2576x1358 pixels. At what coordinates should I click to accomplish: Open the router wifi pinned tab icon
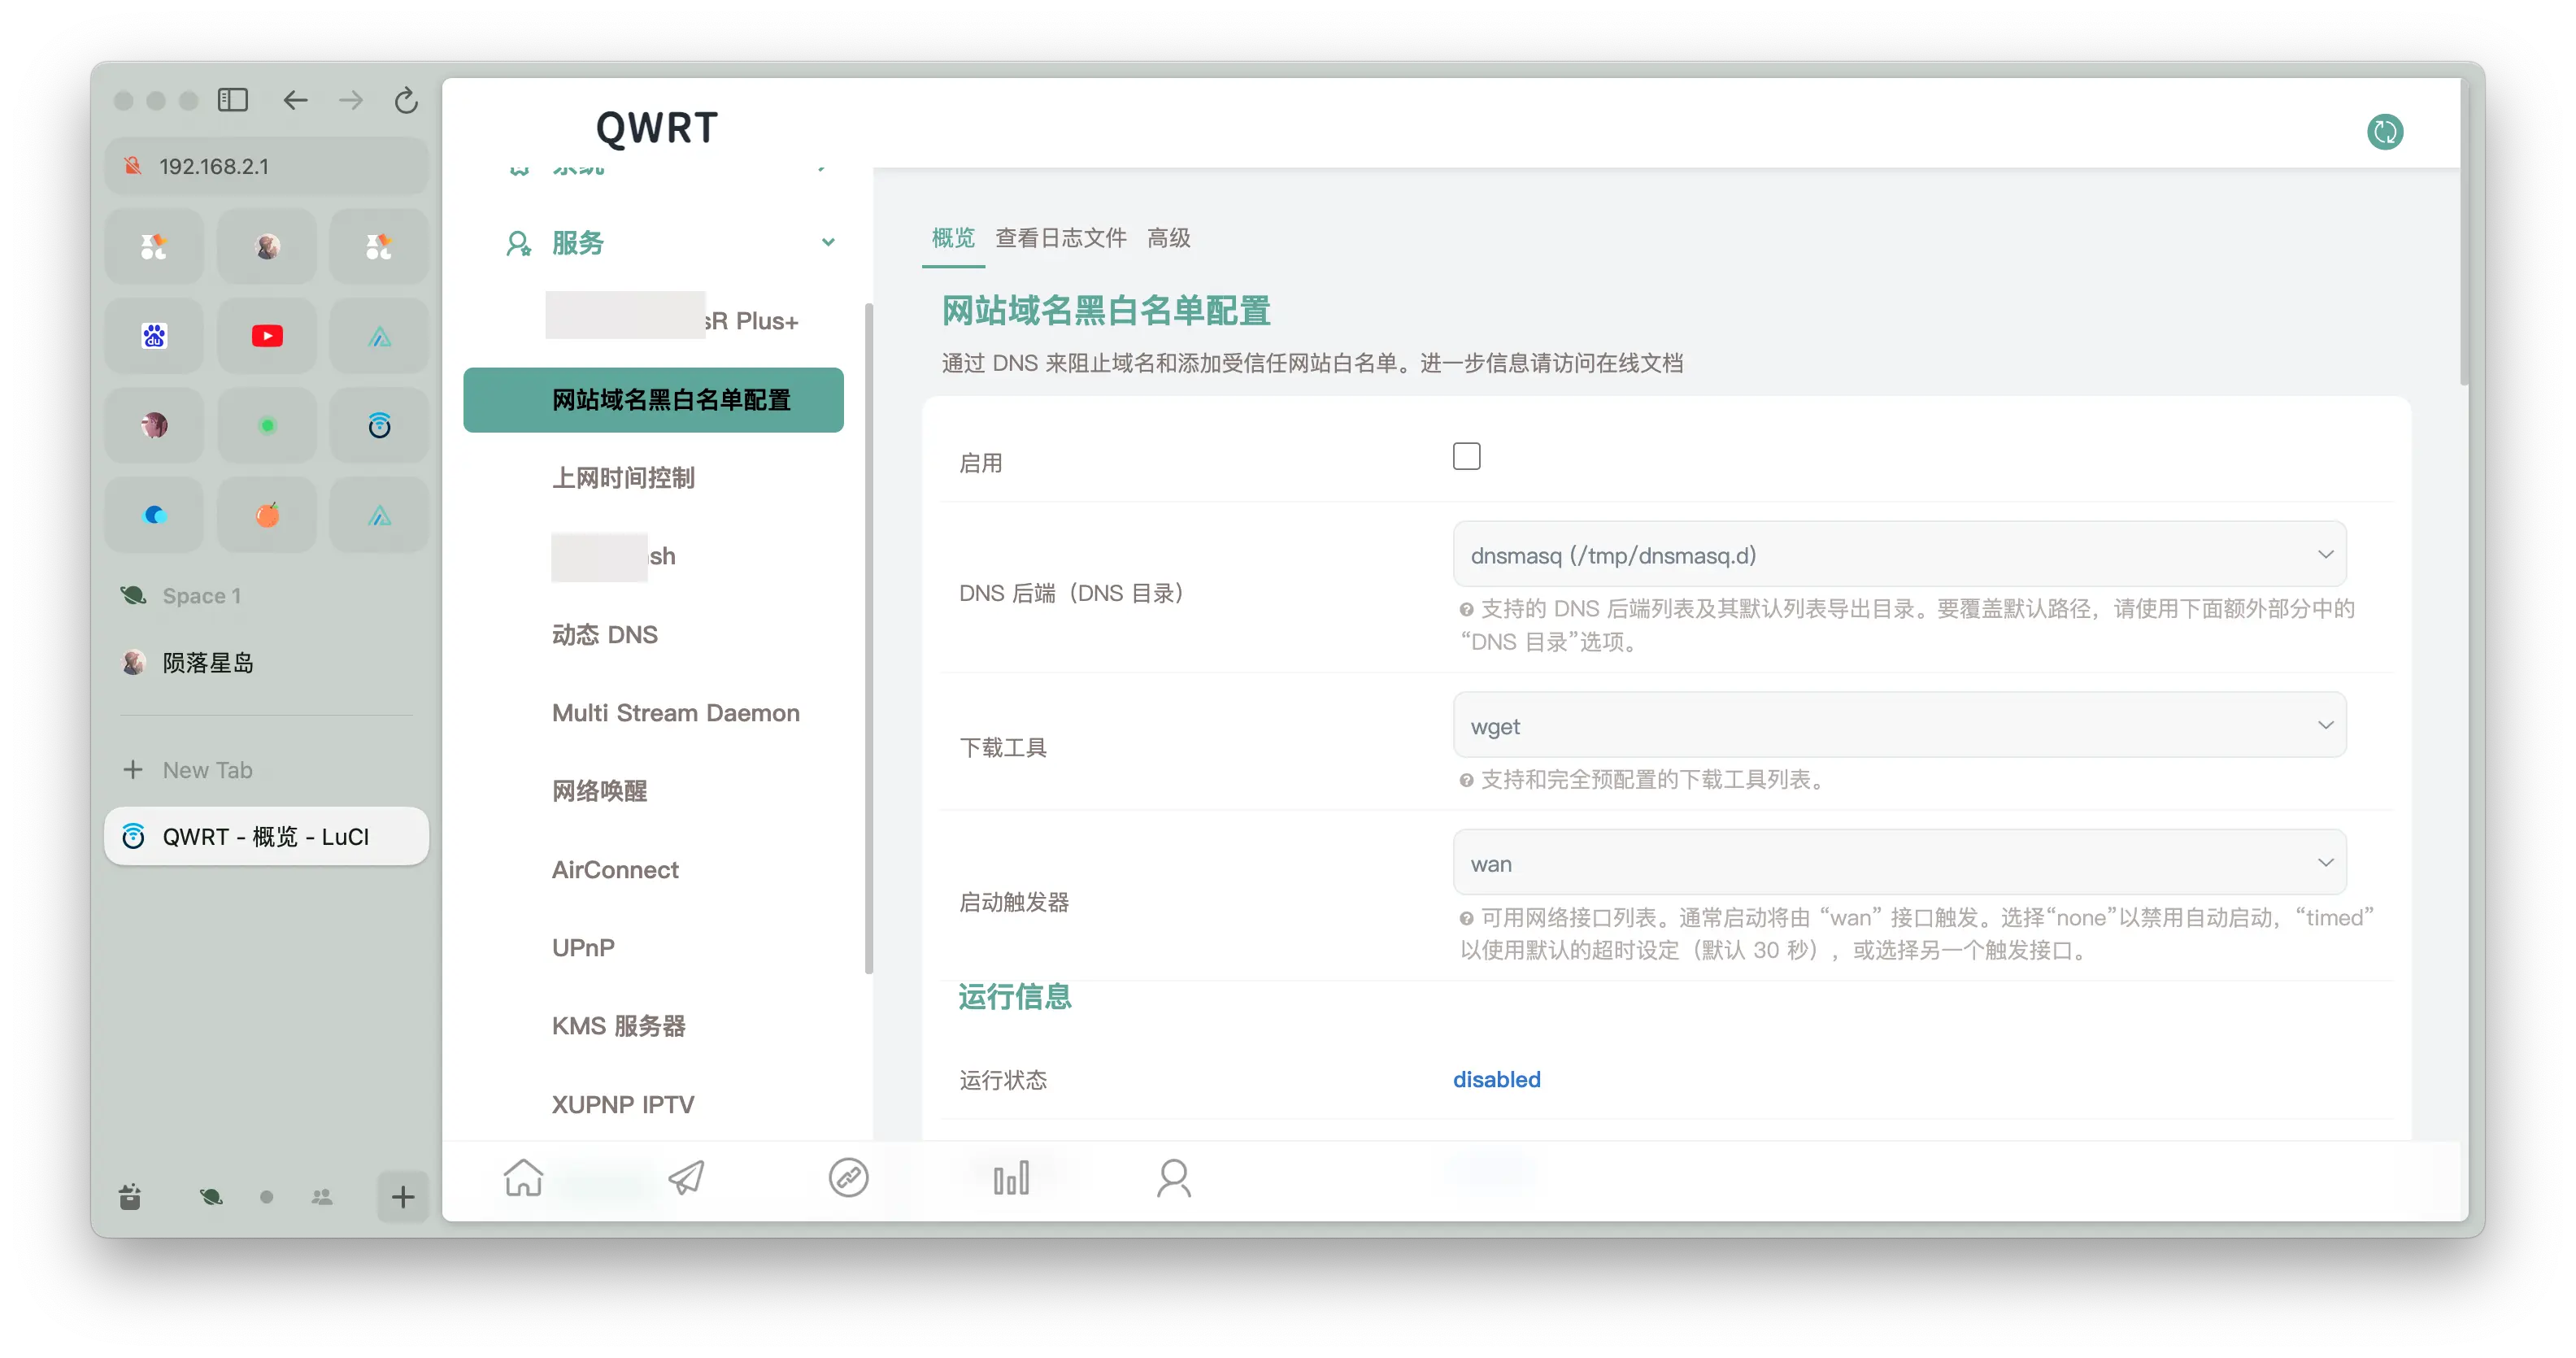pos(379,426)
